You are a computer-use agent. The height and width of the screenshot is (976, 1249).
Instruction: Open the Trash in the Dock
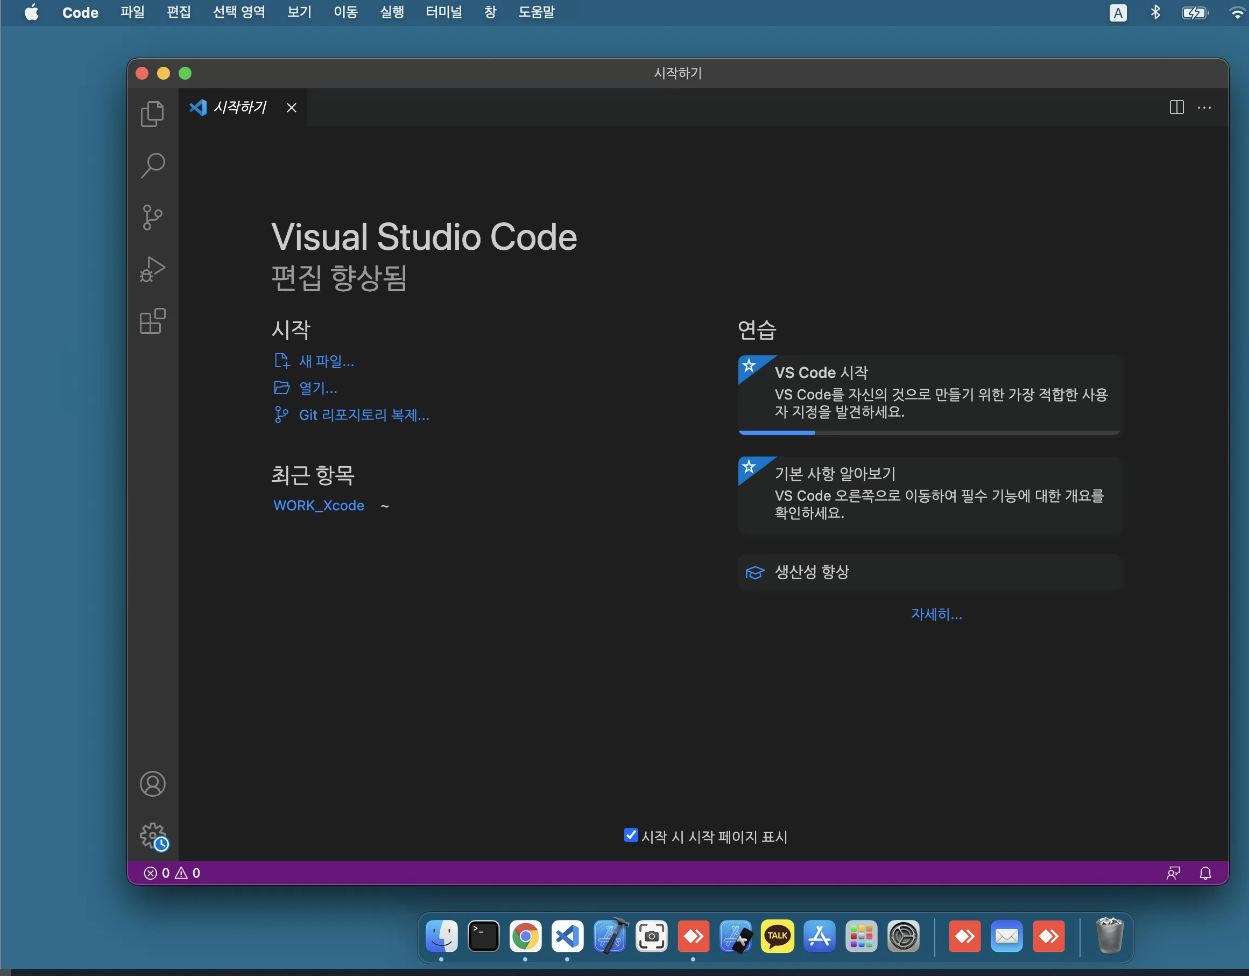pyautogui.click(x=1110, y=936)
